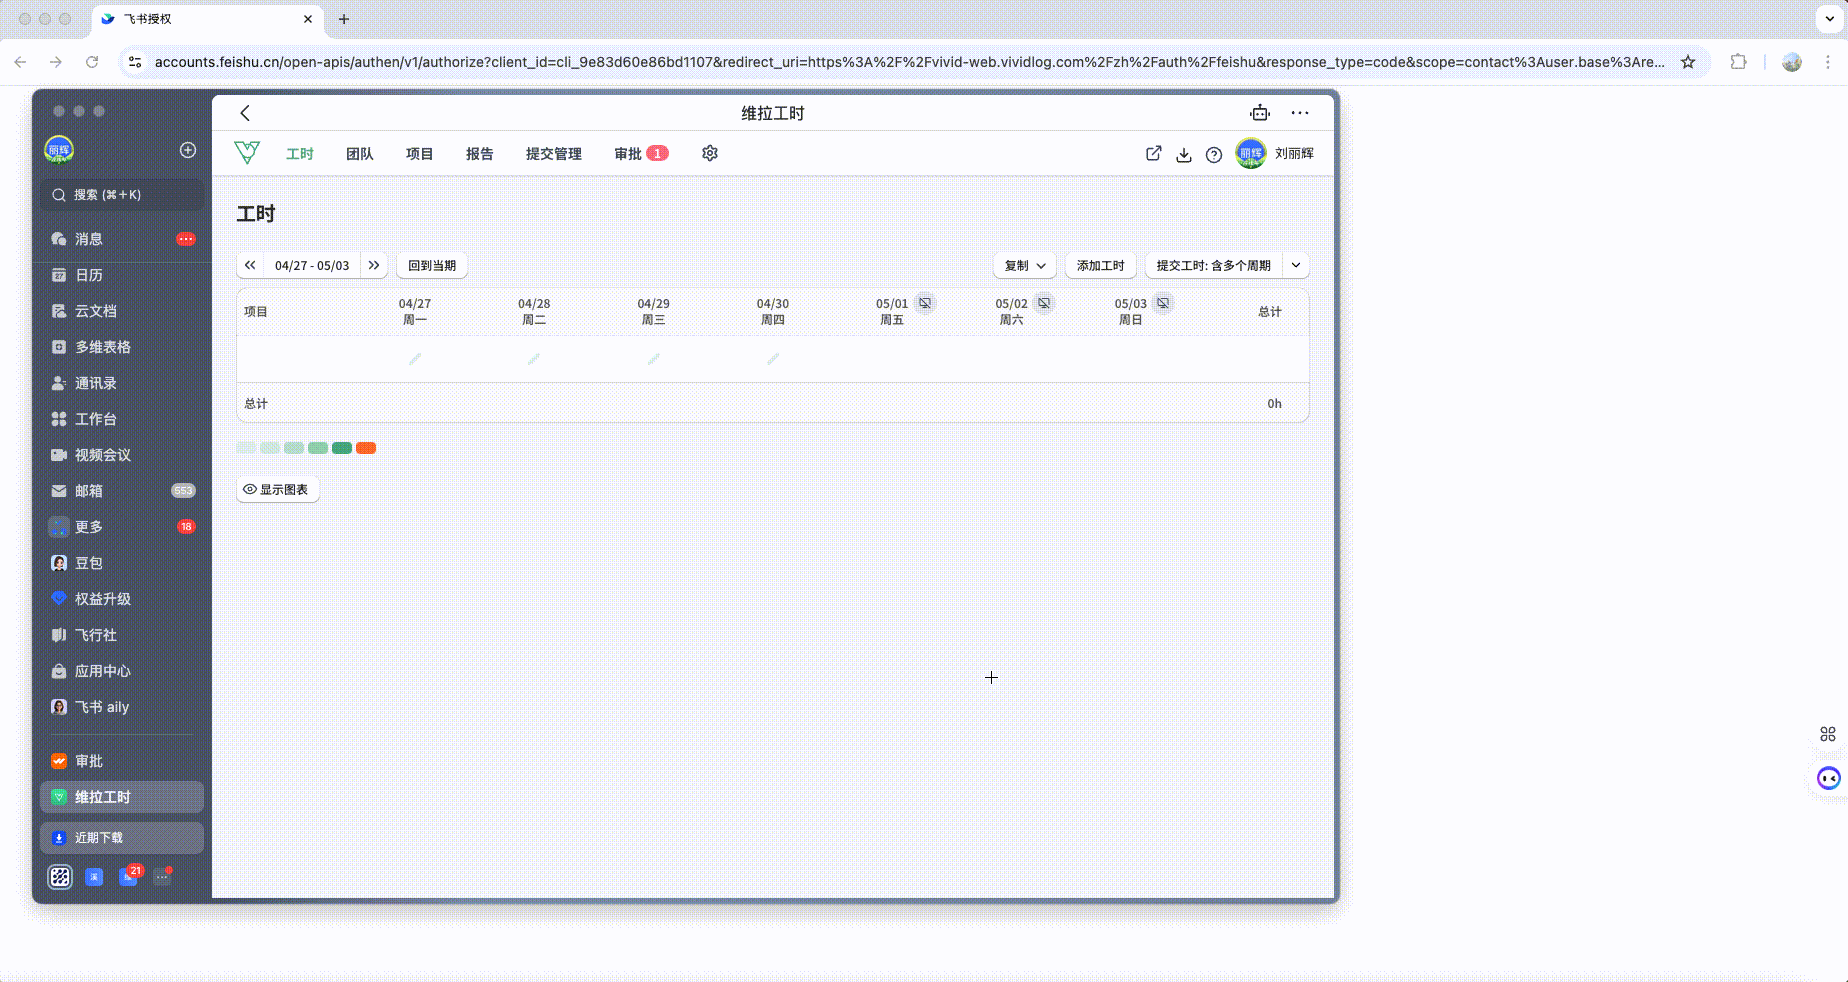1848x982 pixels.
Task: Click the download icon near the user avatar
Action: pyautogui.click(x=1184, y=154)
